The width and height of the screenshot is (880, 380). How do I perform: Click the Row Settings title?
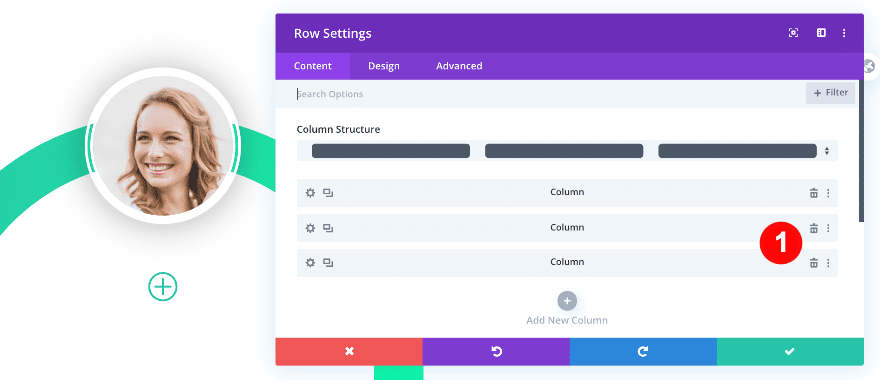332,34
